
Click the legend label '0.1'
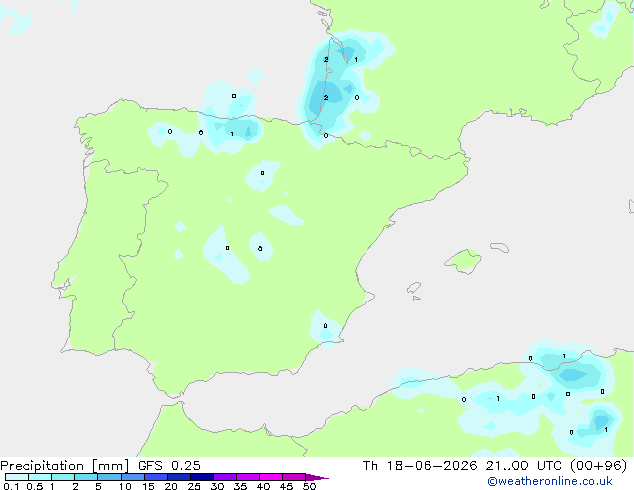[x=11, y=486]
